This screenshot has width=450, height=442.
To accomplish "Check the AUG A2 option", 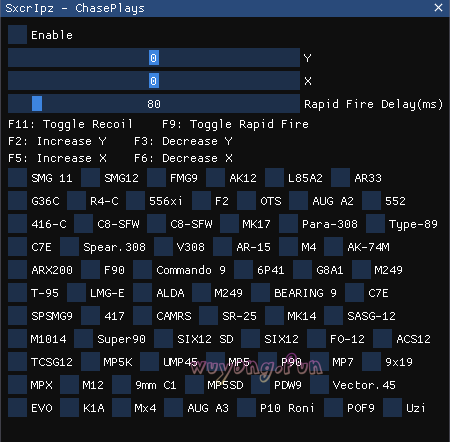I will pos(298,201).
